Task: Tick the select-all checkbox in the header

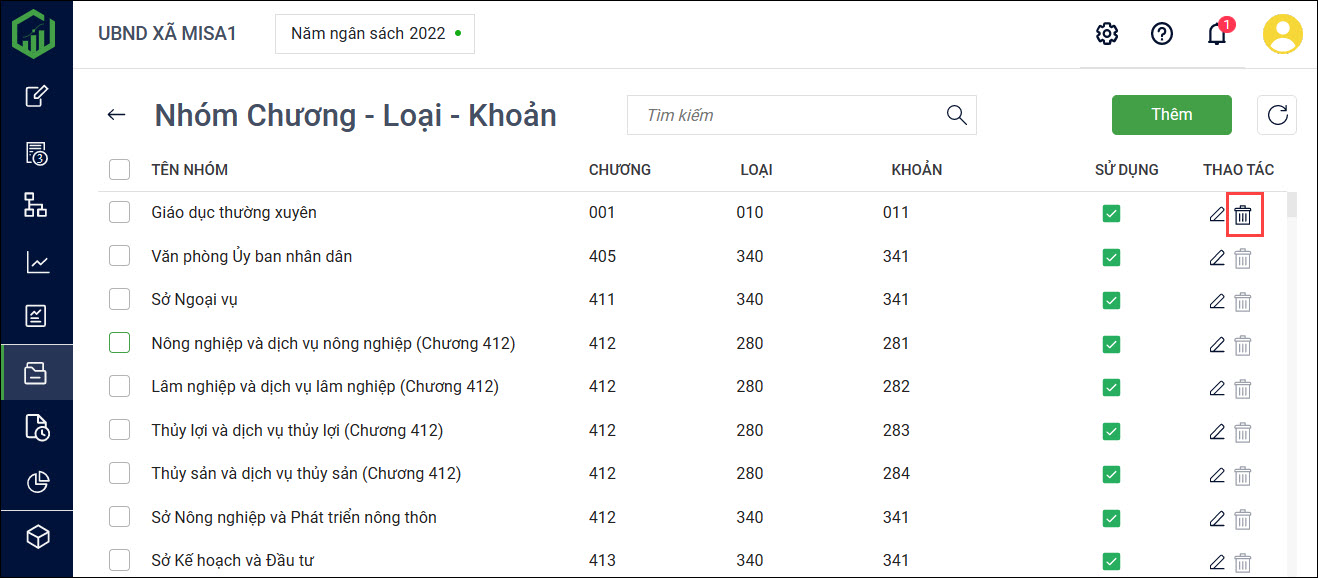Action: pyautogui.click(x=120, y=169)
